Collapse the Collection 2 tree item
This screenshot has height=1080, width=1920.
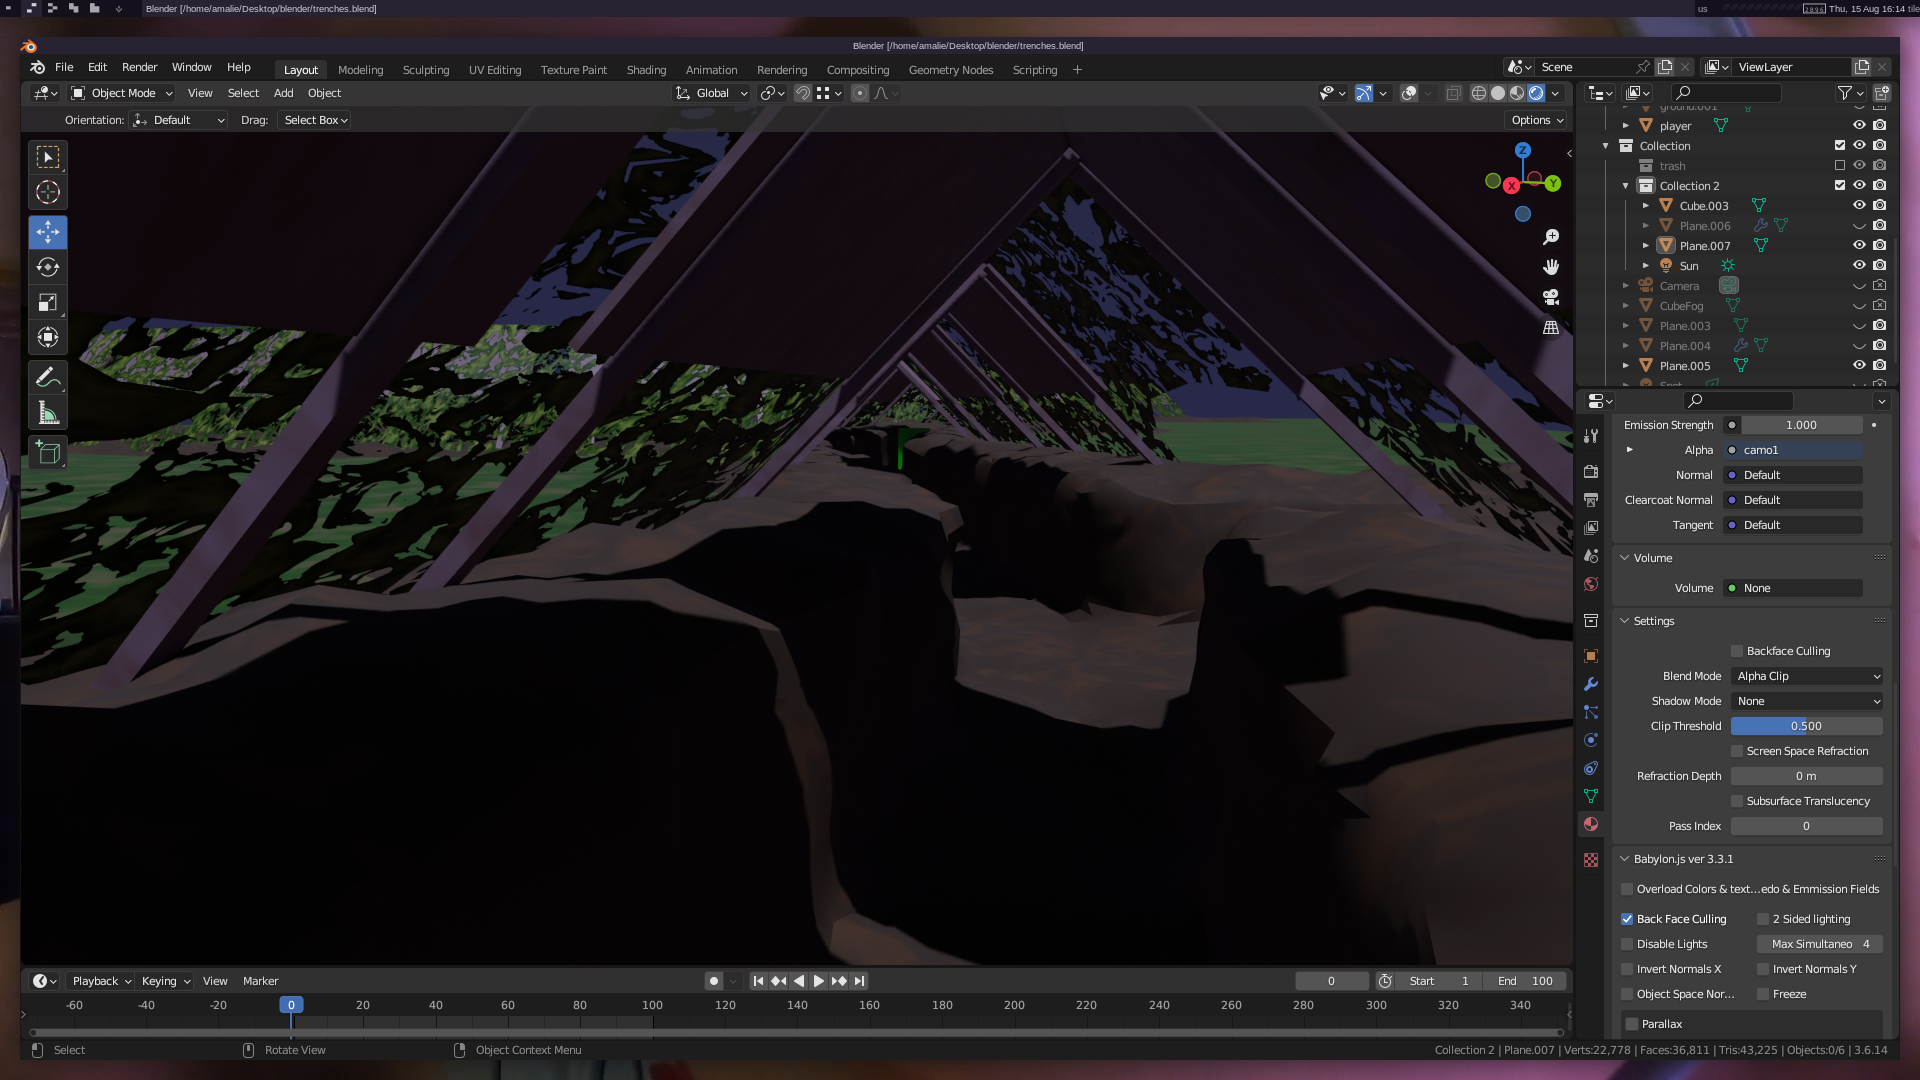(x=1626, y=186)
